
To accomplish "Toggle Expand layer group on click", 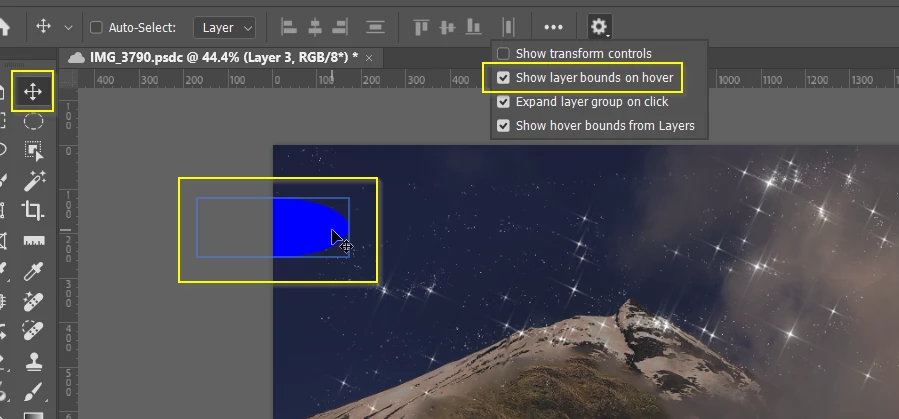I will [x=503, y=102].
